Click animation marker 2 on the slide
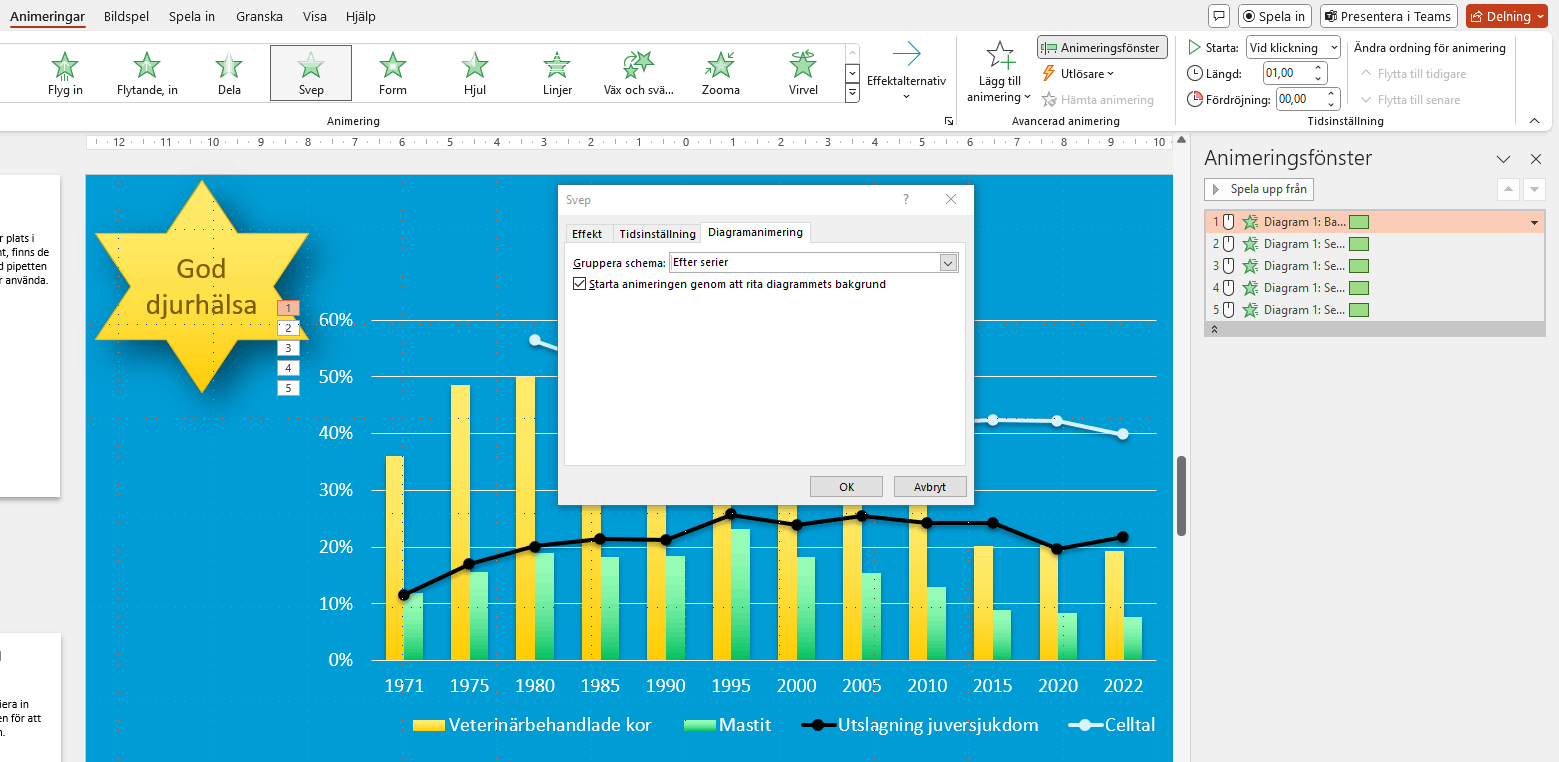Viewport: 1559px width, 762px height. [288, 328]
